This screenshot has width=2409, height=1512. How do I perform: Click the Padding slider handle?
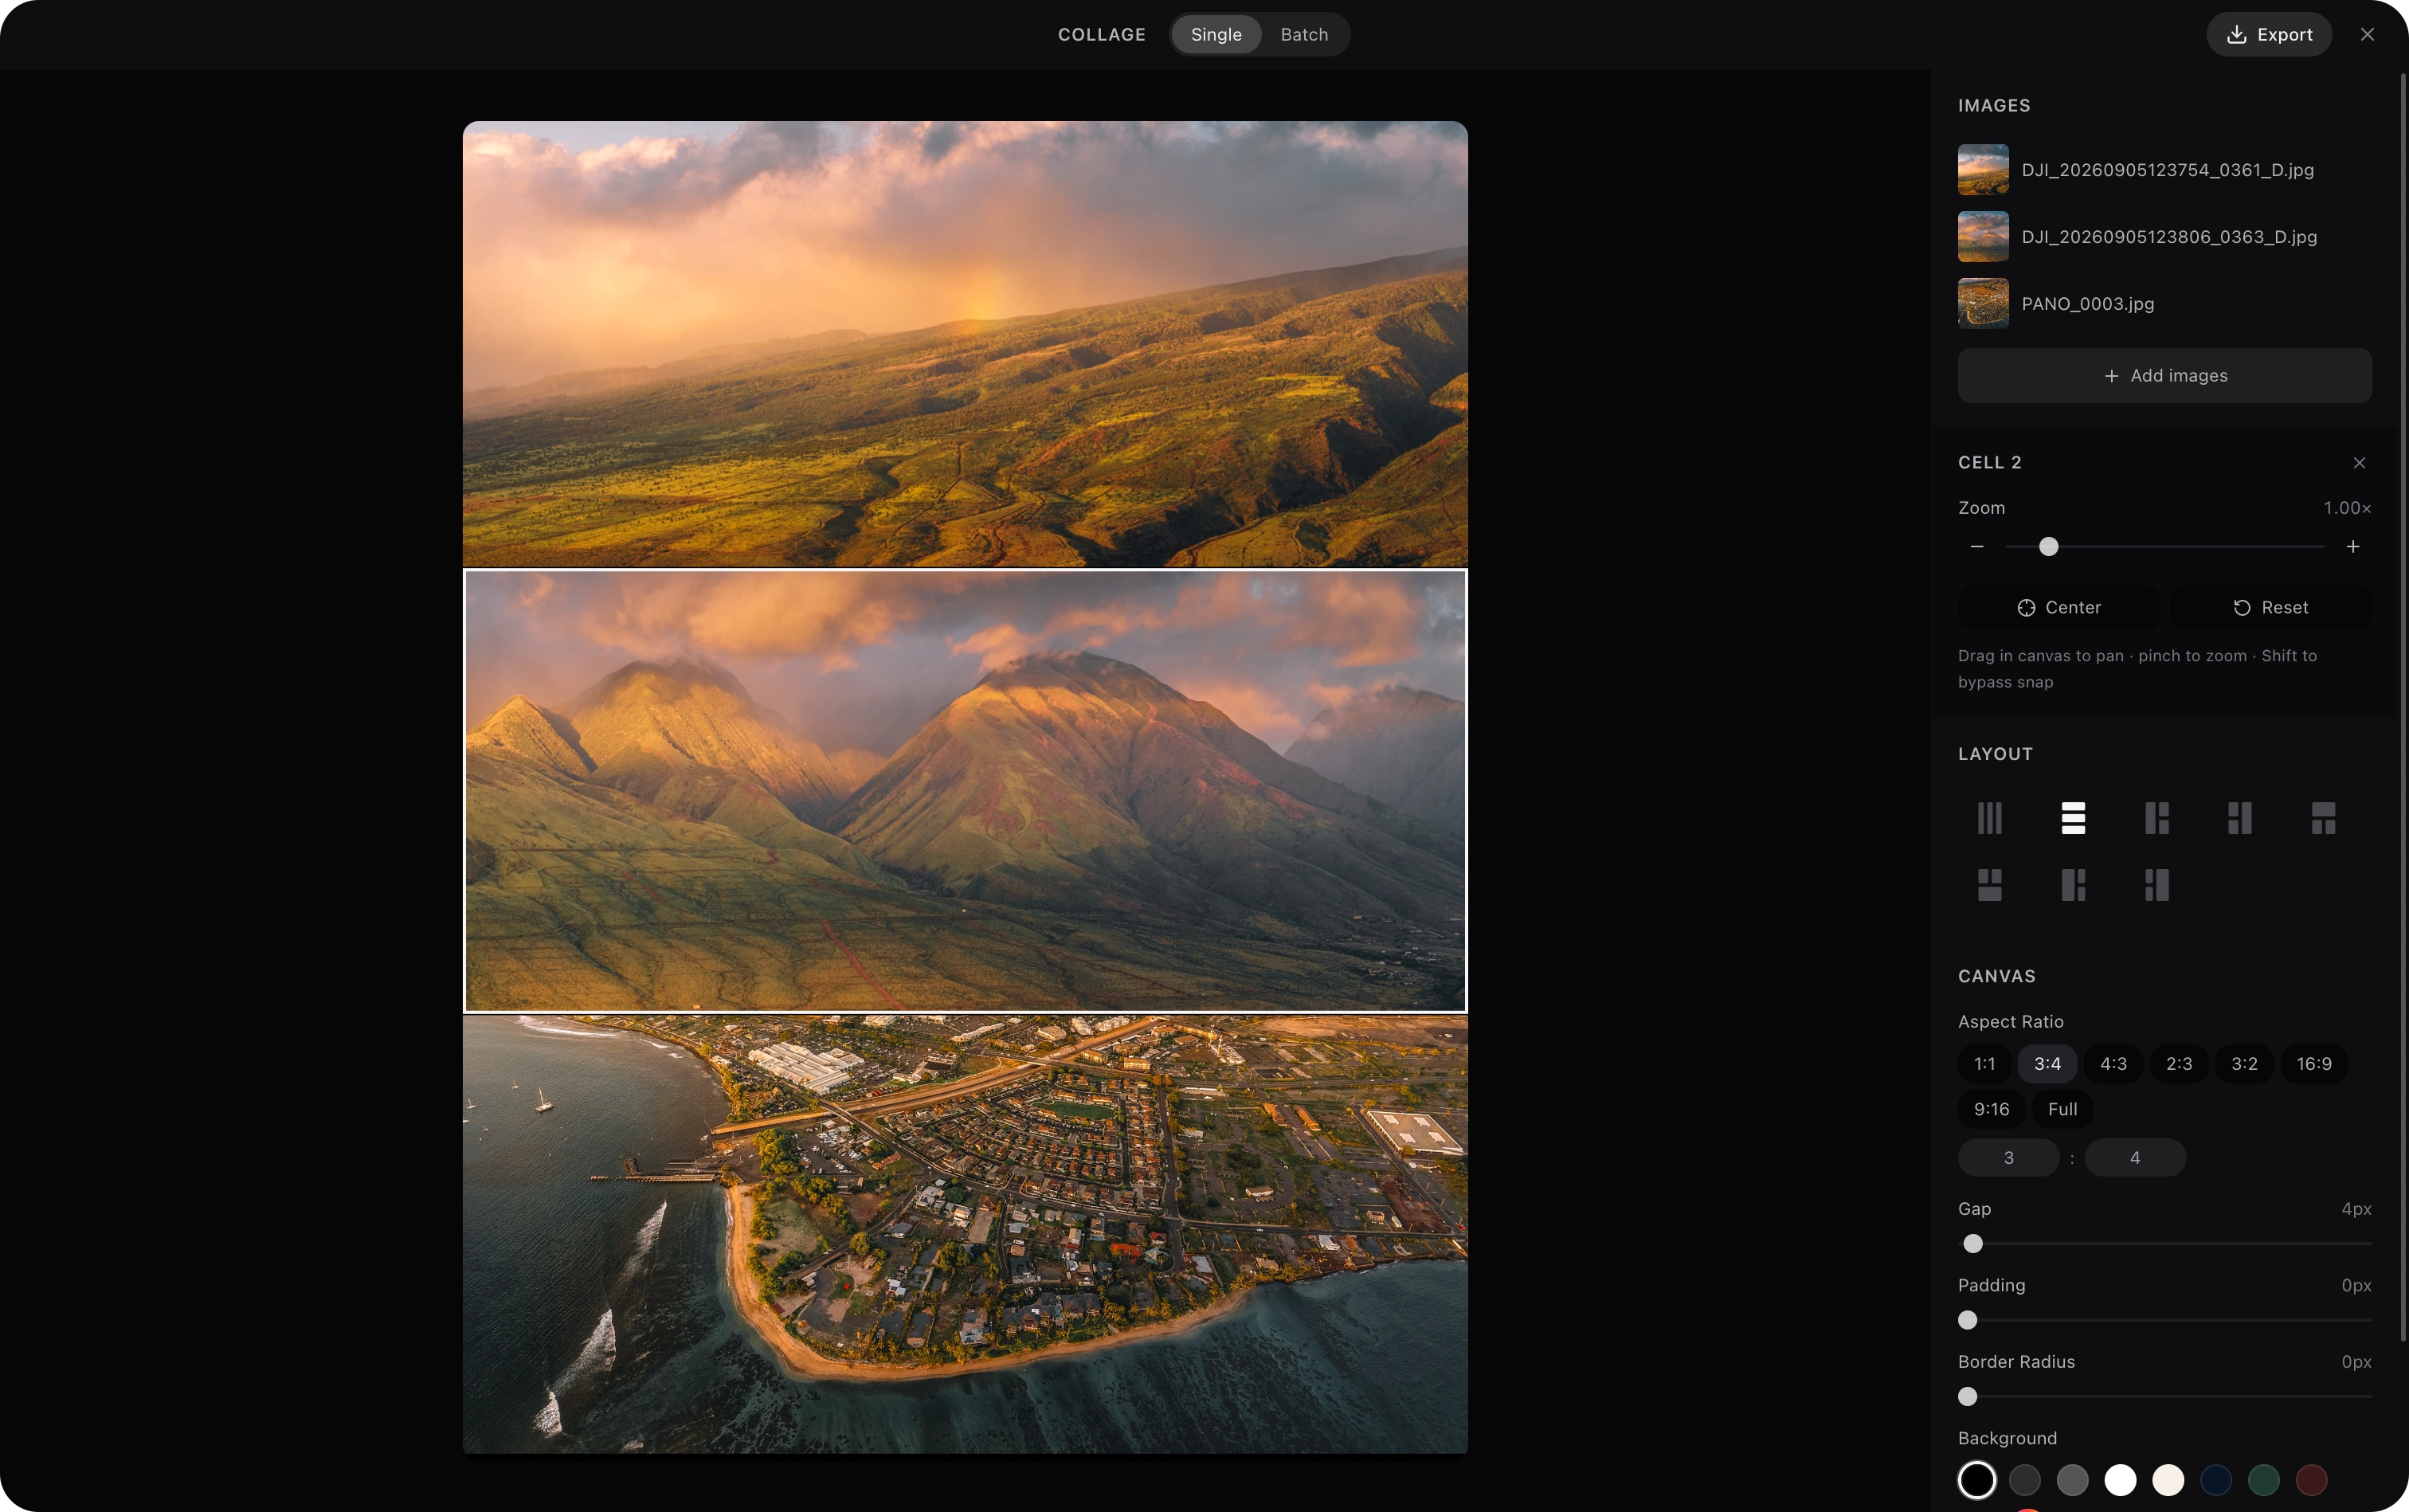(1967, 1320)
